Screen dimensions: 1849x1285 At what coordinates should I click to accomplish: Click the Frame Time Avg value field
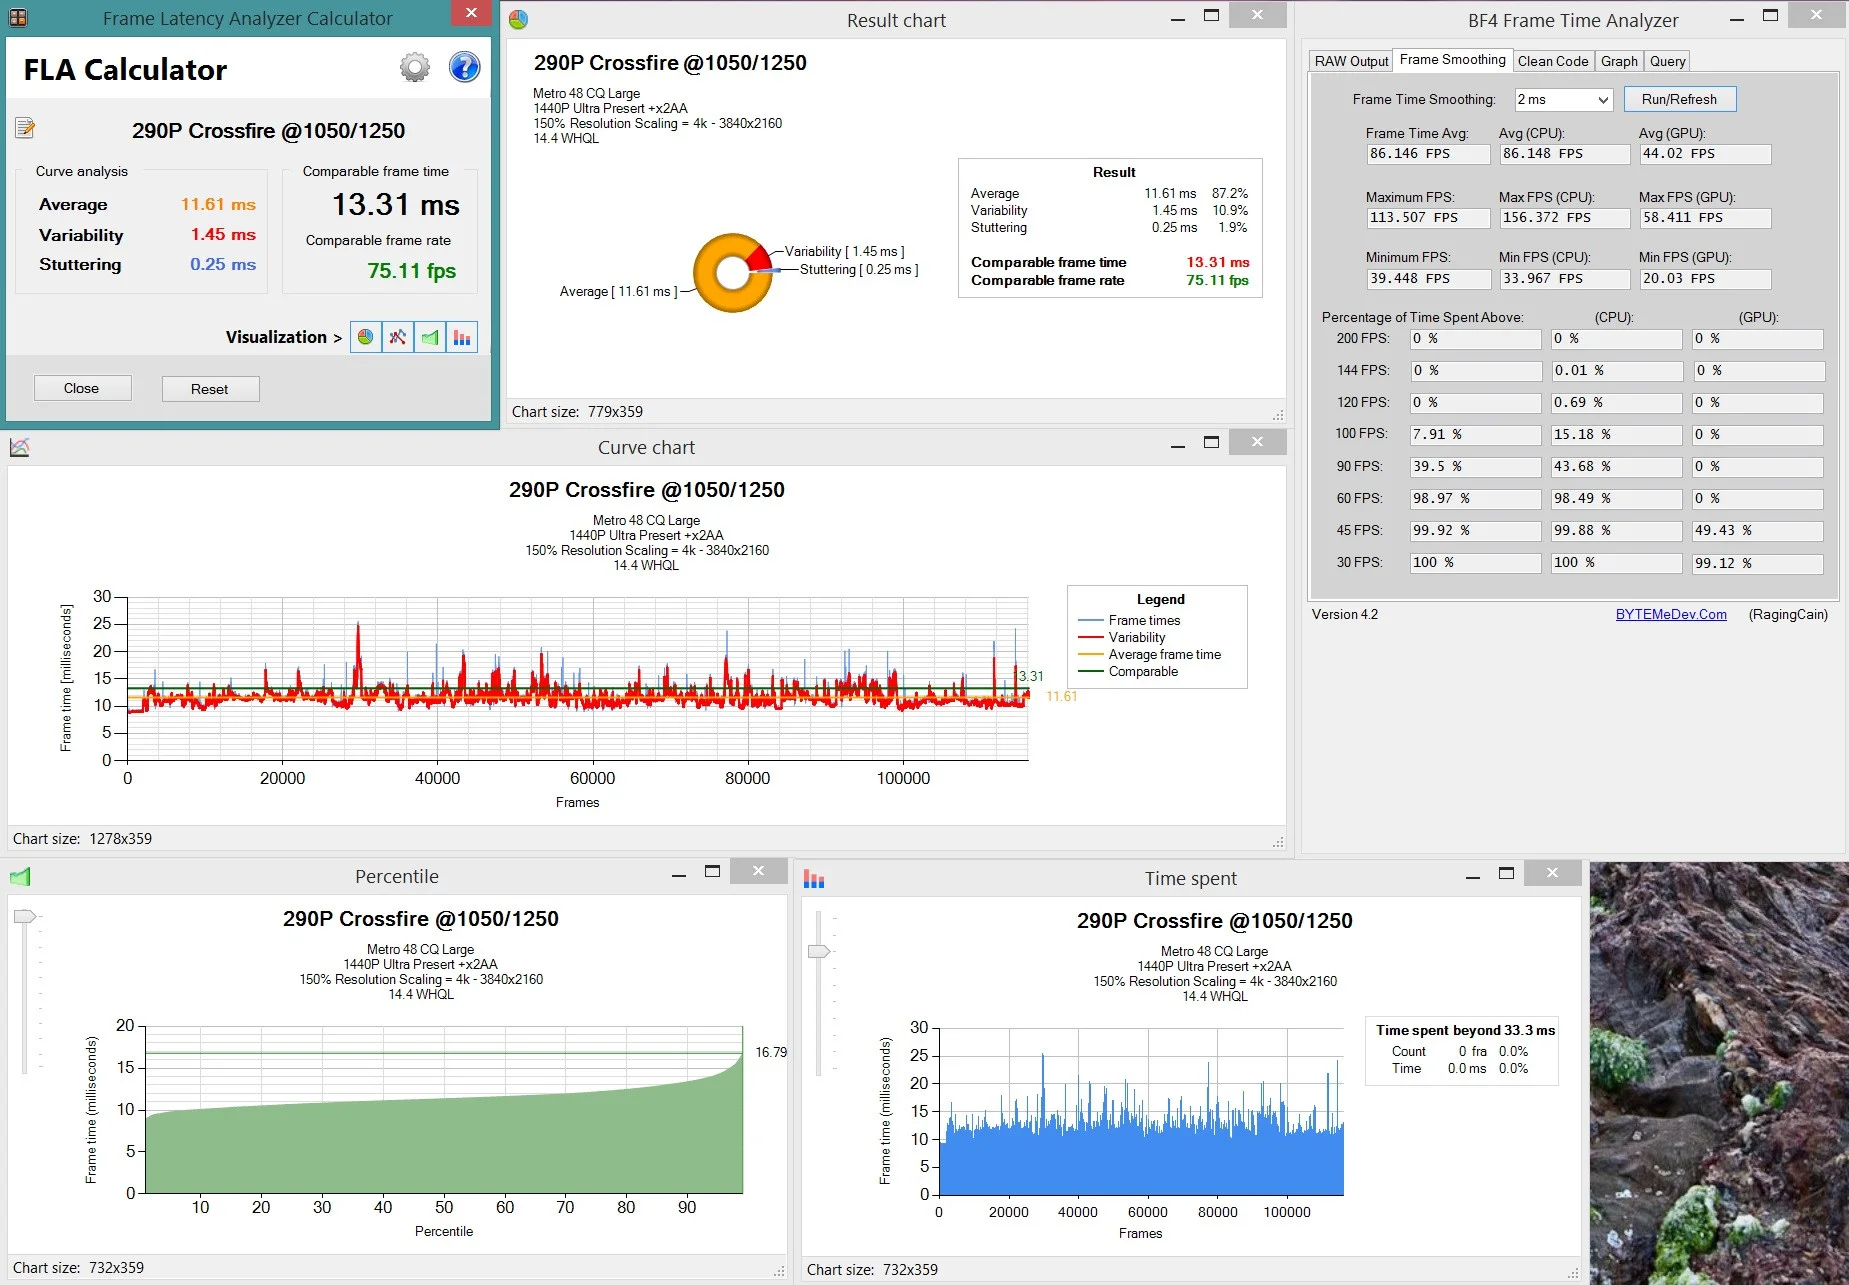point(1428,154)
